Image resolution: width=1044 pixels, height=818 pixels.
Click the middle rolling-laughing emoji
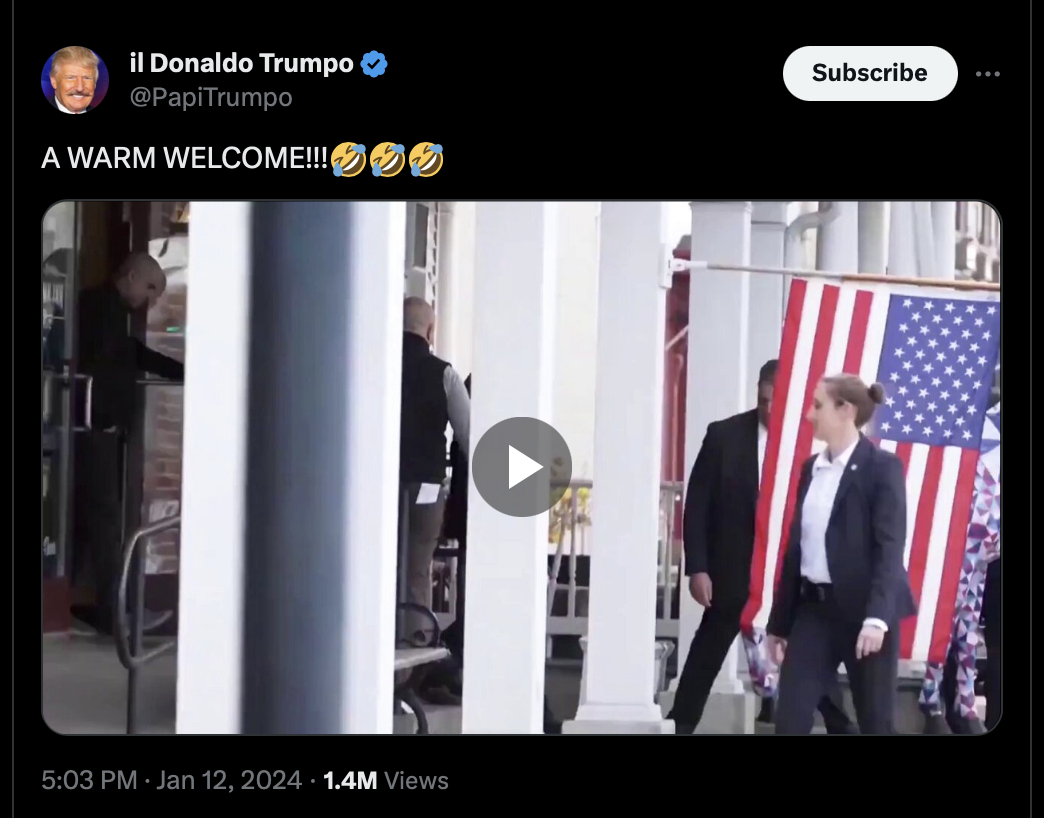[387, 159]
